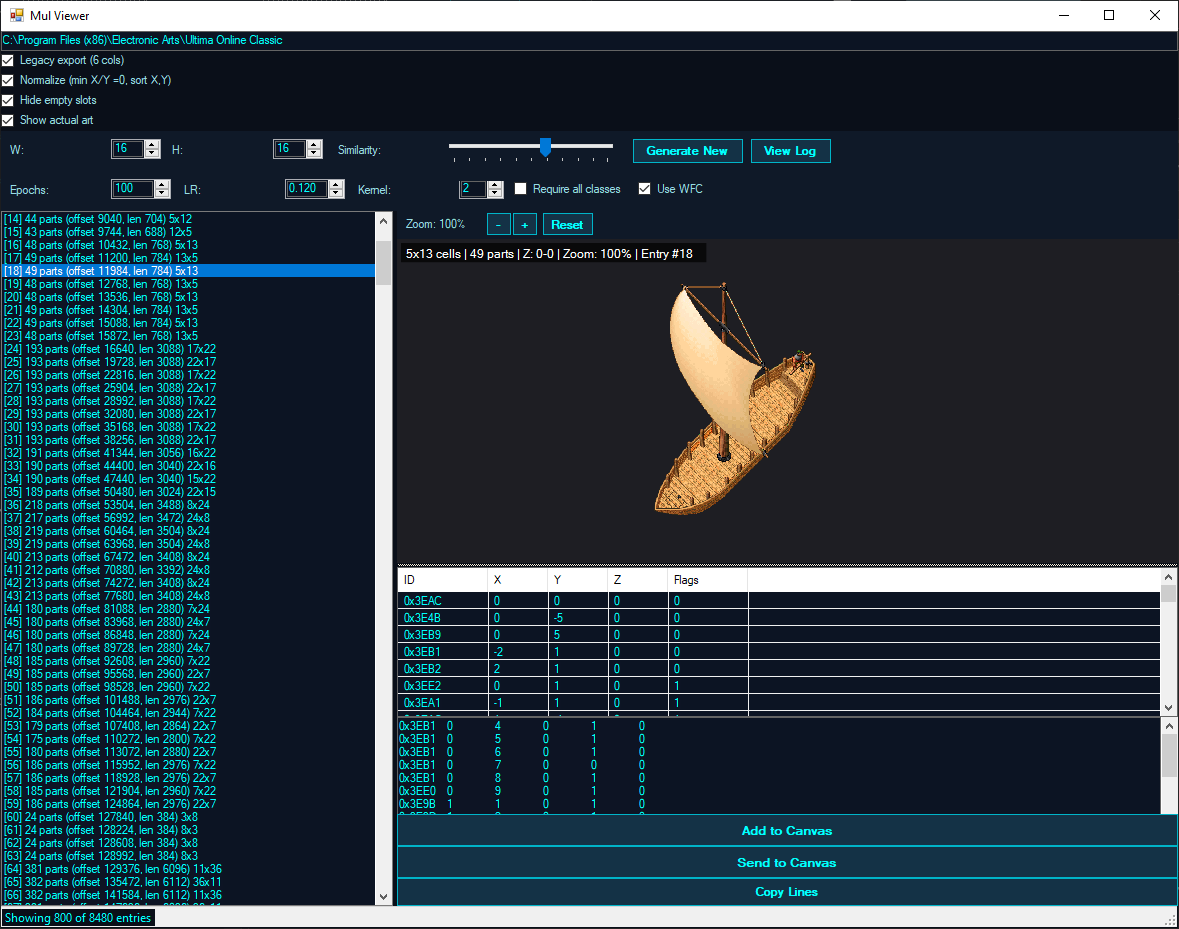The image size is (1179, 929).
Task: Decrease Kernel value with down arrow
Action: [x=495, y=193]
